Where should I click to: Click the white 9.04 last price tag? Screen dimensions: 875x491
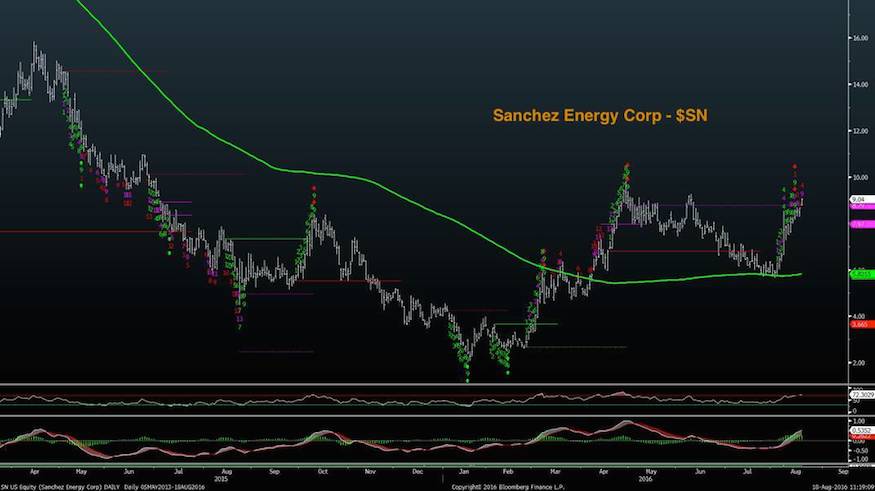pyautogui.click(x=861, y=199)
